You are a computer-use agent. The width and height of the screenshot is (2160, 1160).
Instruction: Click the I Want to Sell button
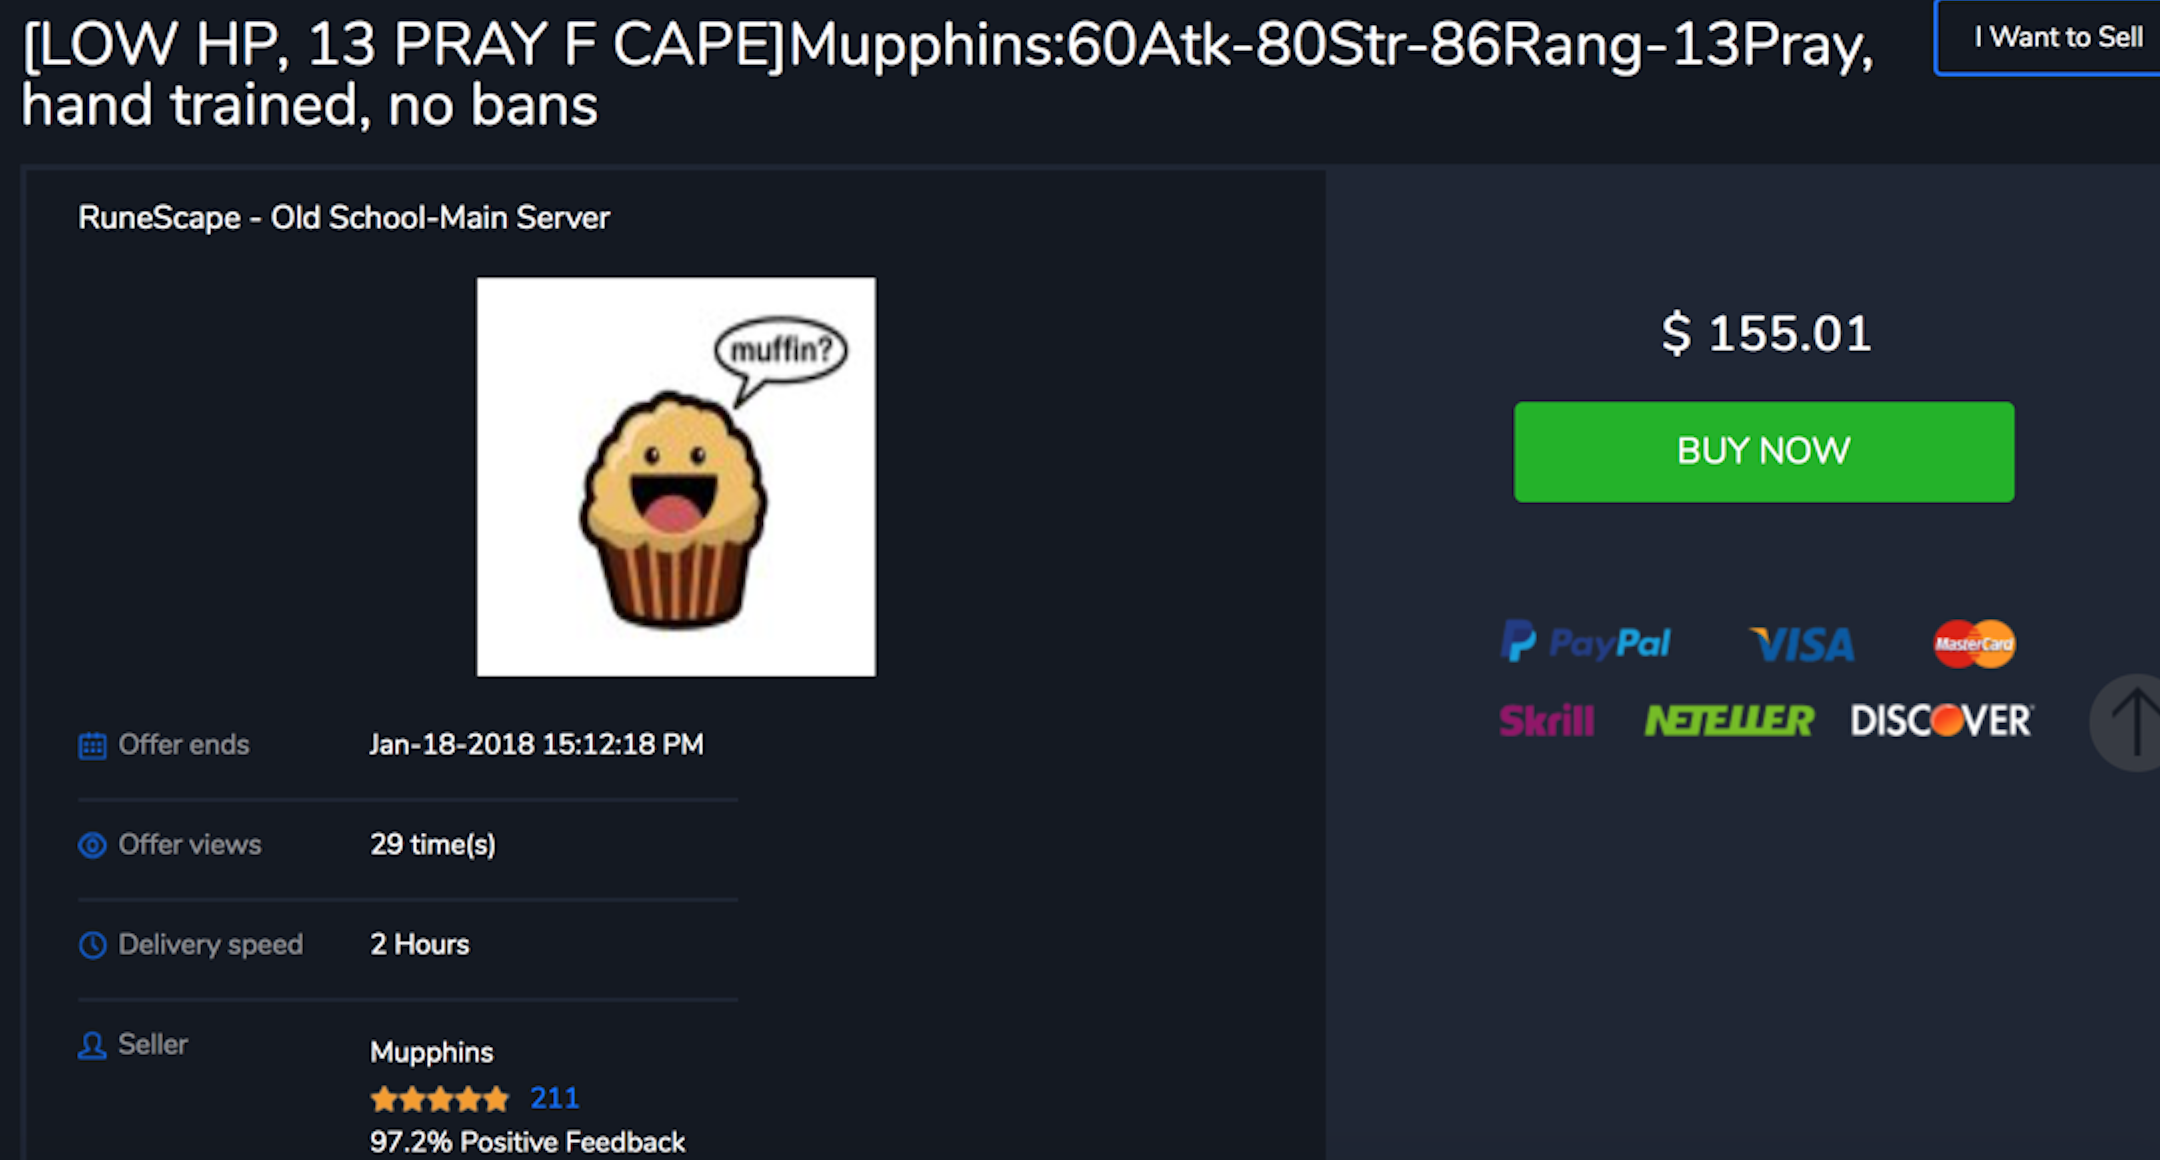2048,38
